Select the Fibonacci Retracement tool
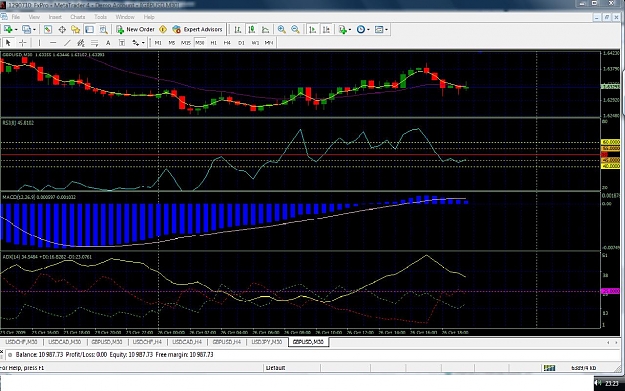The height and width of the screenshot is (391, 625). click(94, 43)
